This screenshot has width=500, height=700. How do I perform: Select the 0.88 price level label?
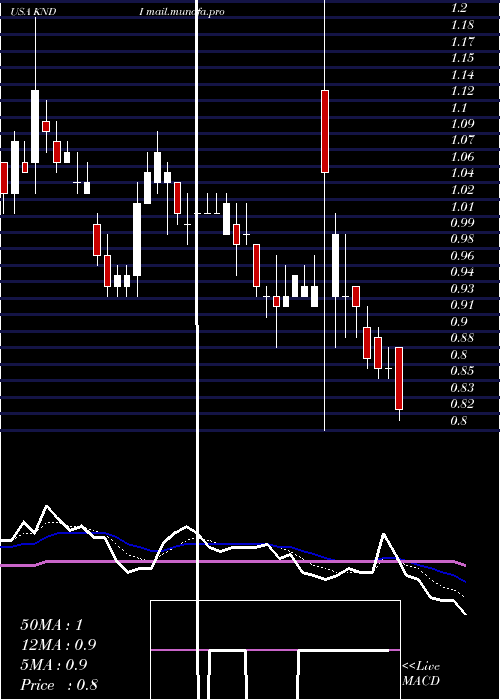[x=462, y=338]
